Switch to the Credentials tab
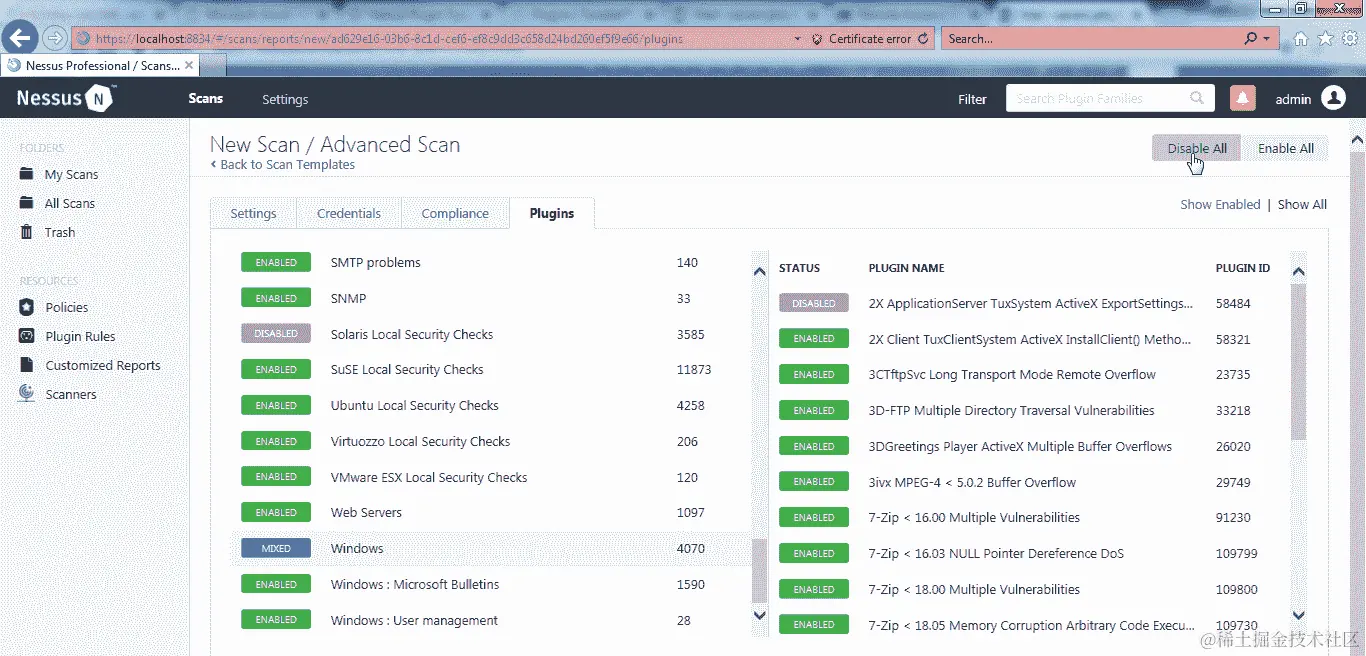Screen dimensions: 1366x656 tap(349, 213)
